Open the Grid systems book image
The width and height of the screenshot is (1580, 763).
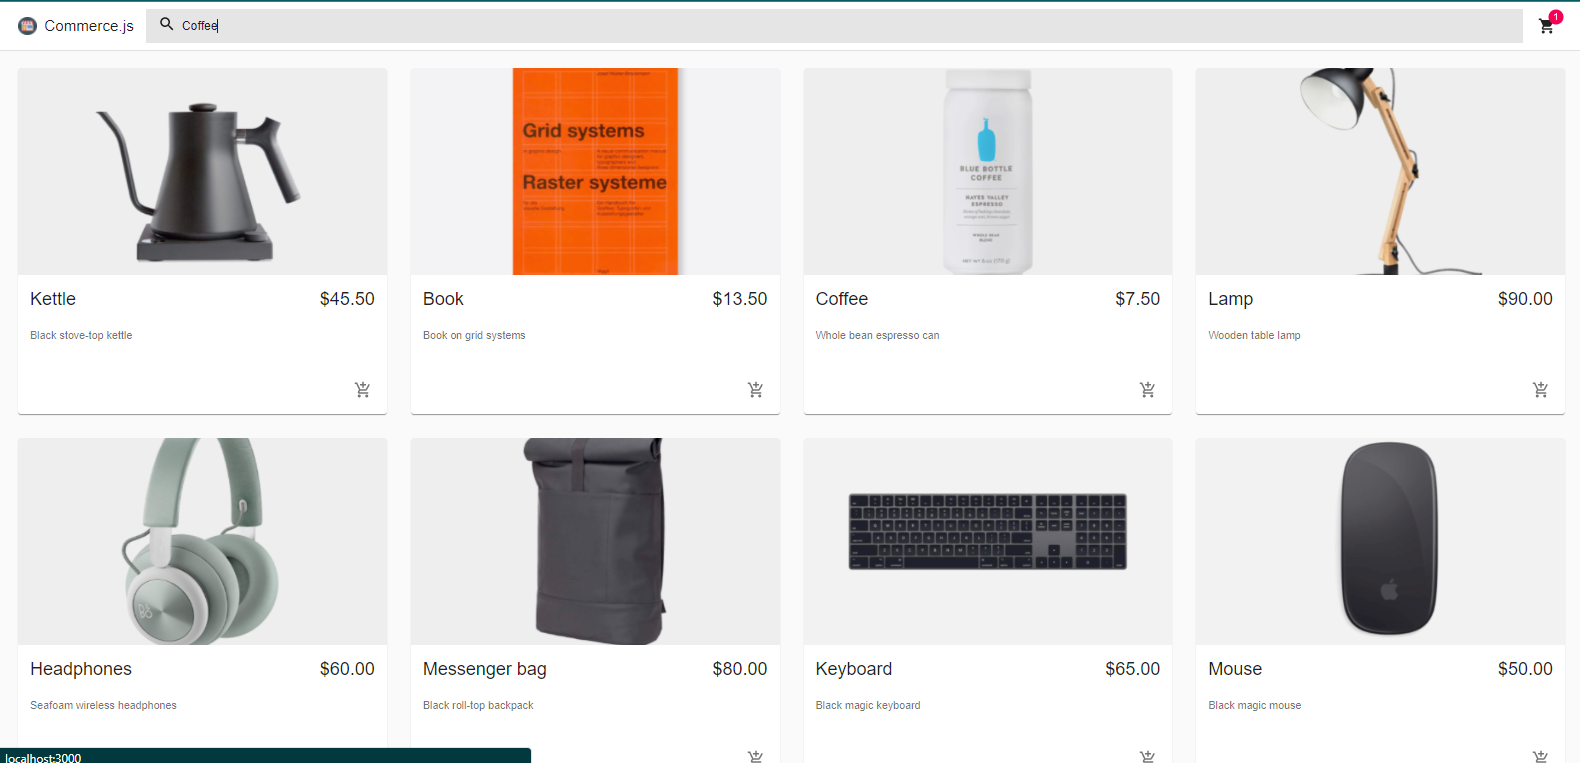tap(595, 171)
